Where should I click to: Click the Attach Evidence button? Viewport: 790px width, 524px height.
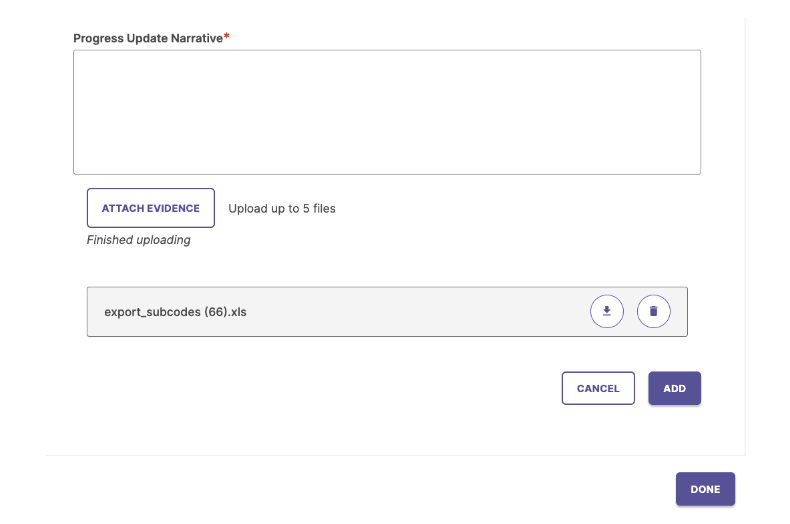point(151,208)
